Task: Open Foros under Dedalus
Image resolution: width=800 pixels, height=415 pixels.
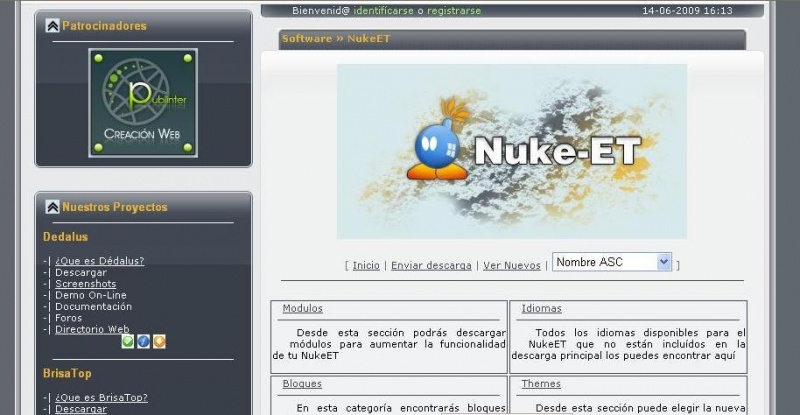Action: click(x=68, y=318)
